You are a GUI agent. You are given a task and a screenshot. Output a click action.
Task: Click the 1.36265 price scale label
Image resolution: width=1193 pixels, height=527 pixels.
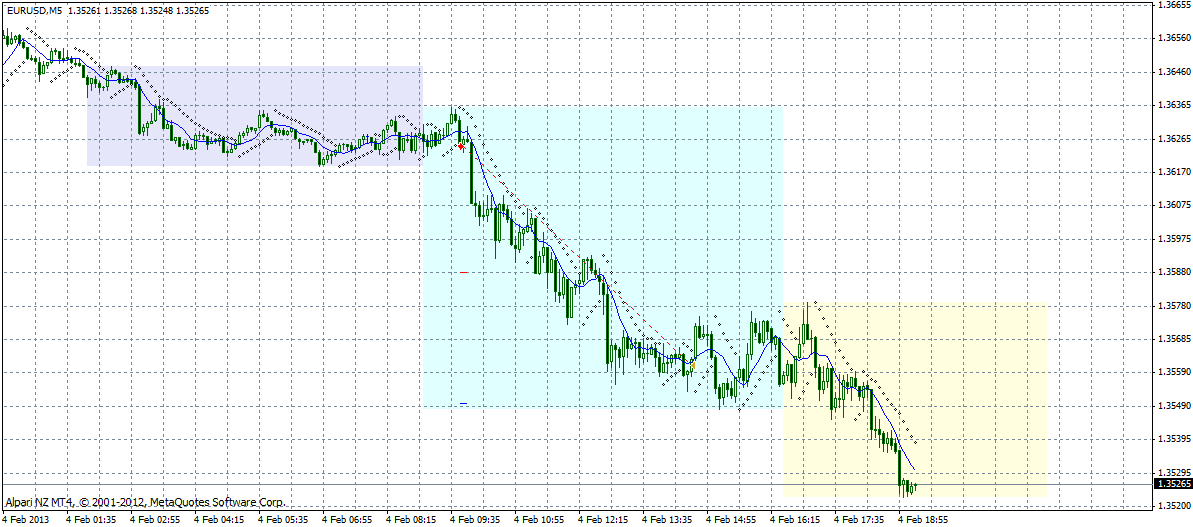point(1174,138)
